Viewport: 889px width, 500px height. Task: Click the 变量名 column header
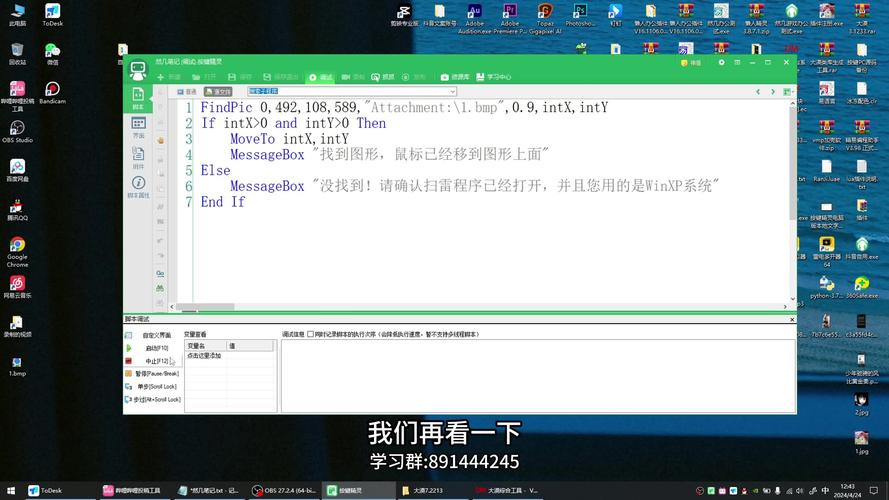pos(206,346)
